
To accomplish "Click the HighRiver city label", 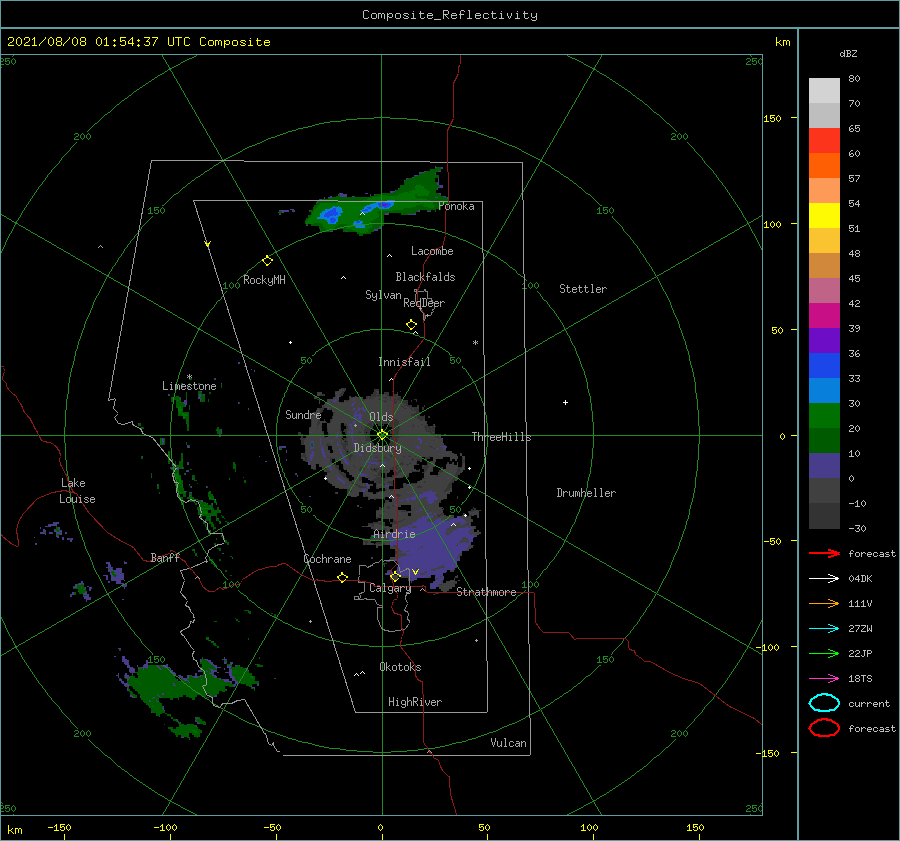I will (x=415, y=702).
